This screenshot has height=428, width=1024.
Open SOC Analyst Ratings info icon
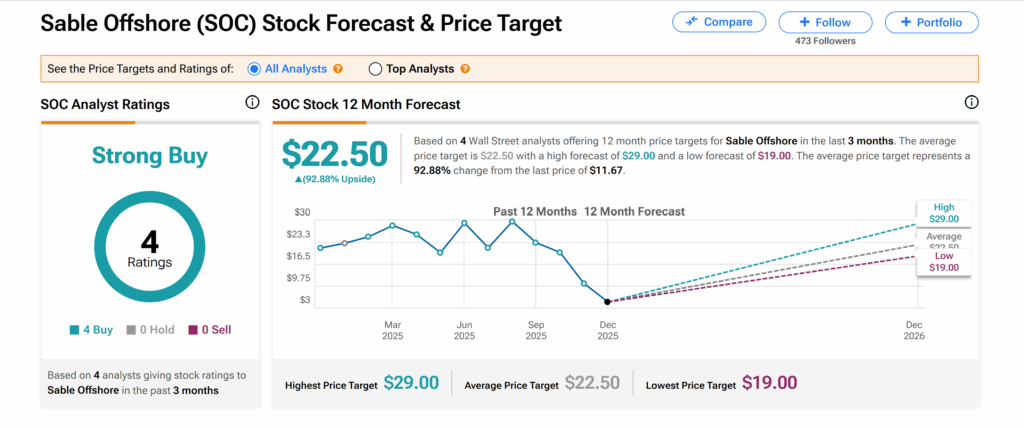(x=252, y=103)
